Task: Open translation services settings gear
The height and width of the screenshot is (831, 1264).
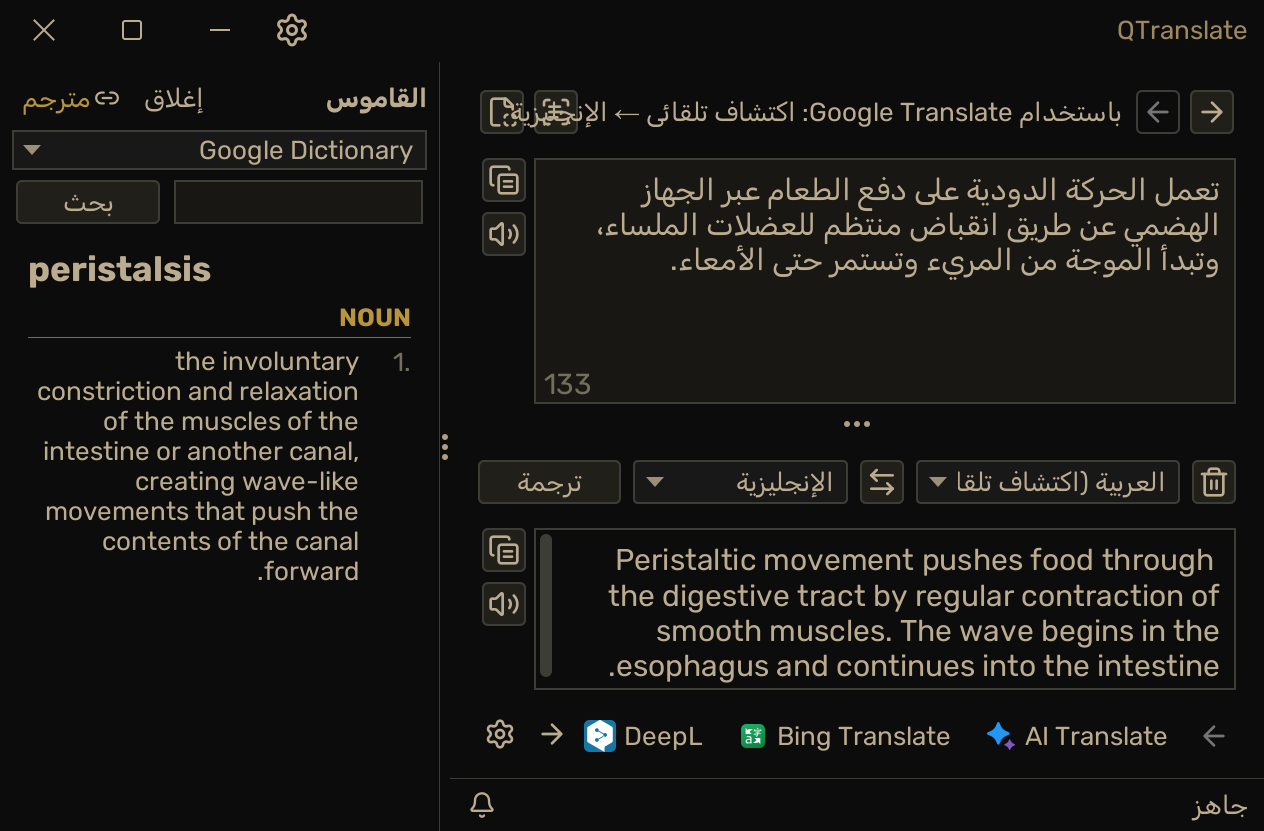Action: point(499,735)
